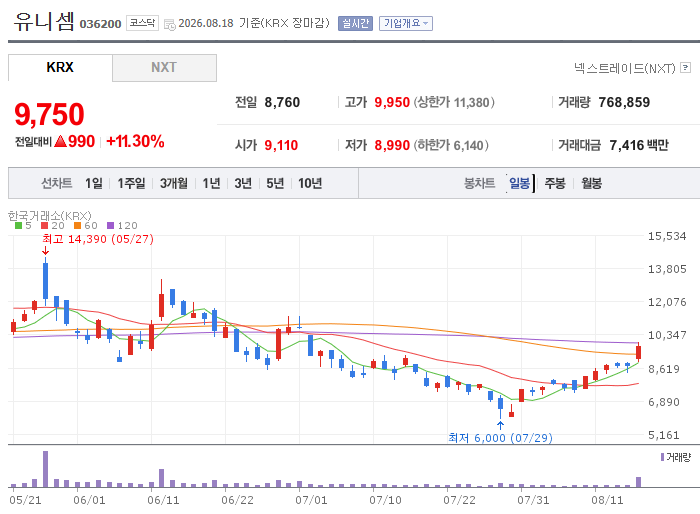The width and height of the screenshot is (700, 514).
Task: Select the 1주일 line chart period
Action: point(131,183)
